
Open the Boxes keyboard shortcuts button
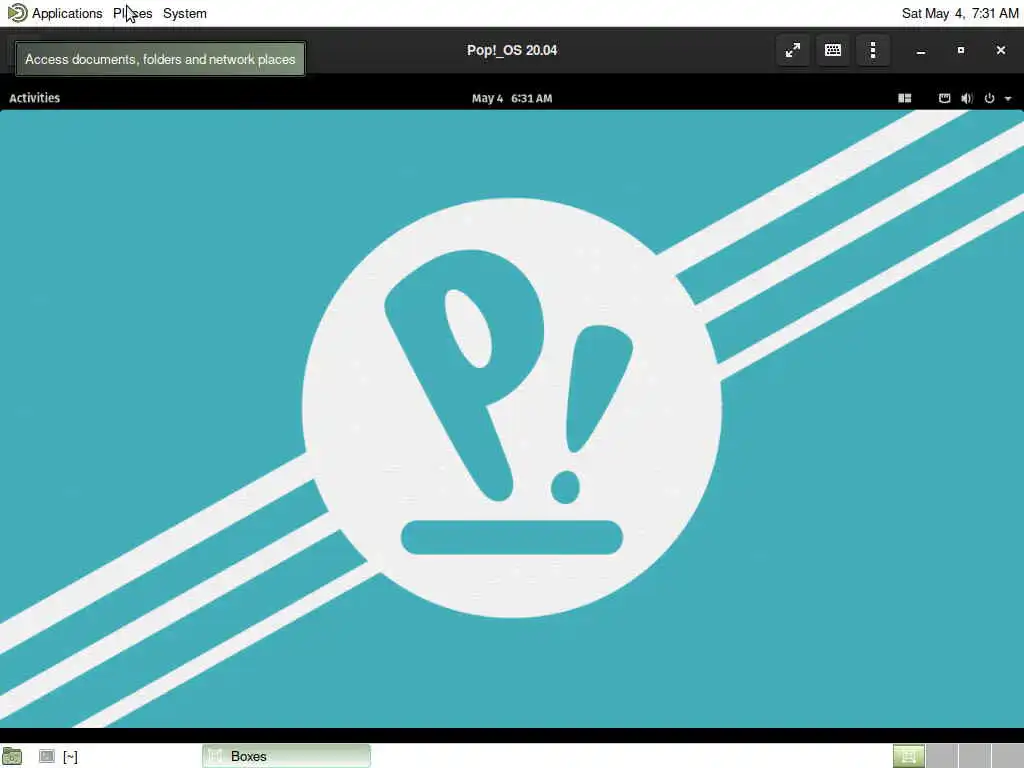[833, 50]
